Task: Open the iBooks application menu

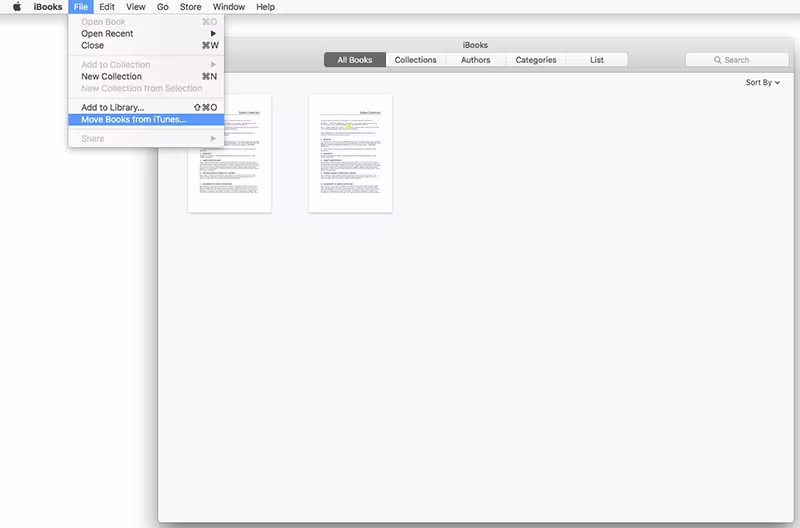Action: point(47,7)
